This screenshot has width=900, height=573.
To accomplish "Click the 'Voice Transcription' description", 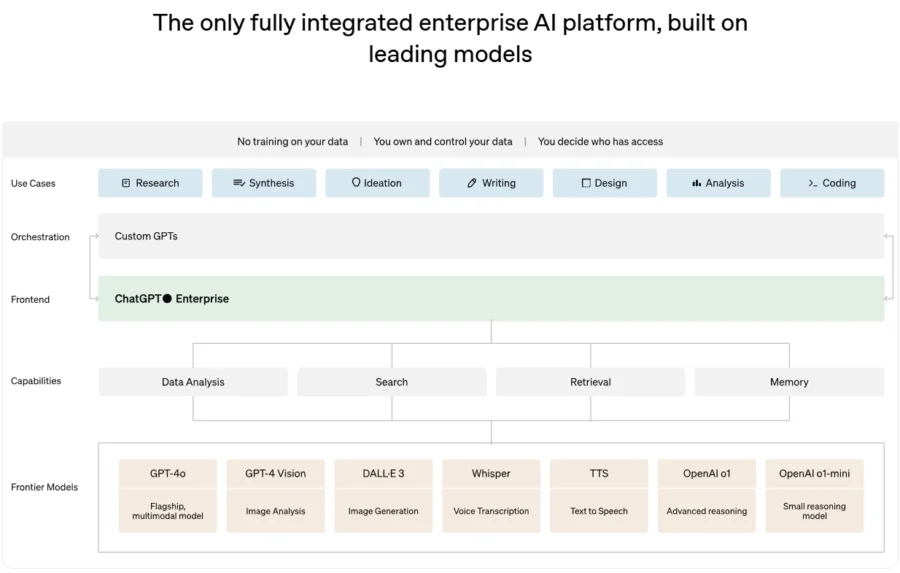I will pyautogui.click(x=491, y=511).
